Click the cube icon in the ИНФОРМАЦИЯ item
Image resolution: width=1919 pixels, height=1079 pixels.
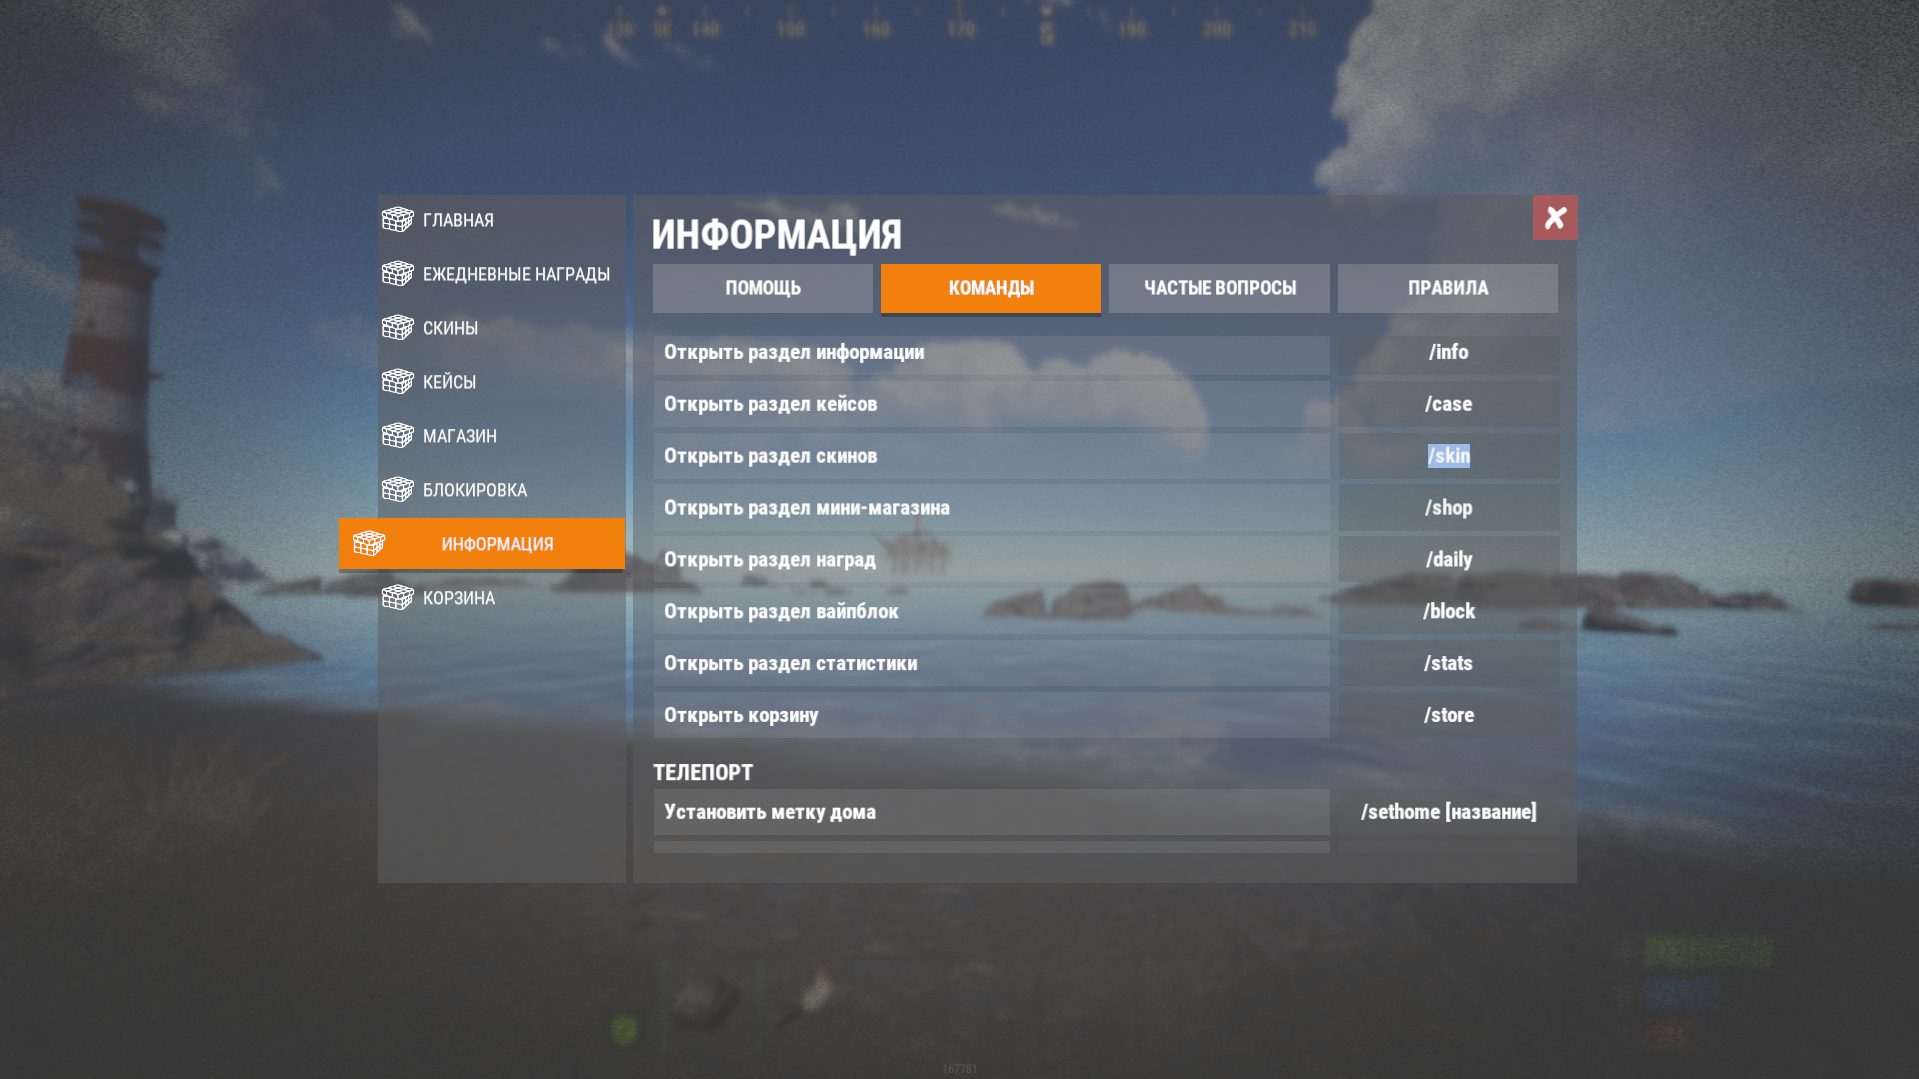pos(369,543)
